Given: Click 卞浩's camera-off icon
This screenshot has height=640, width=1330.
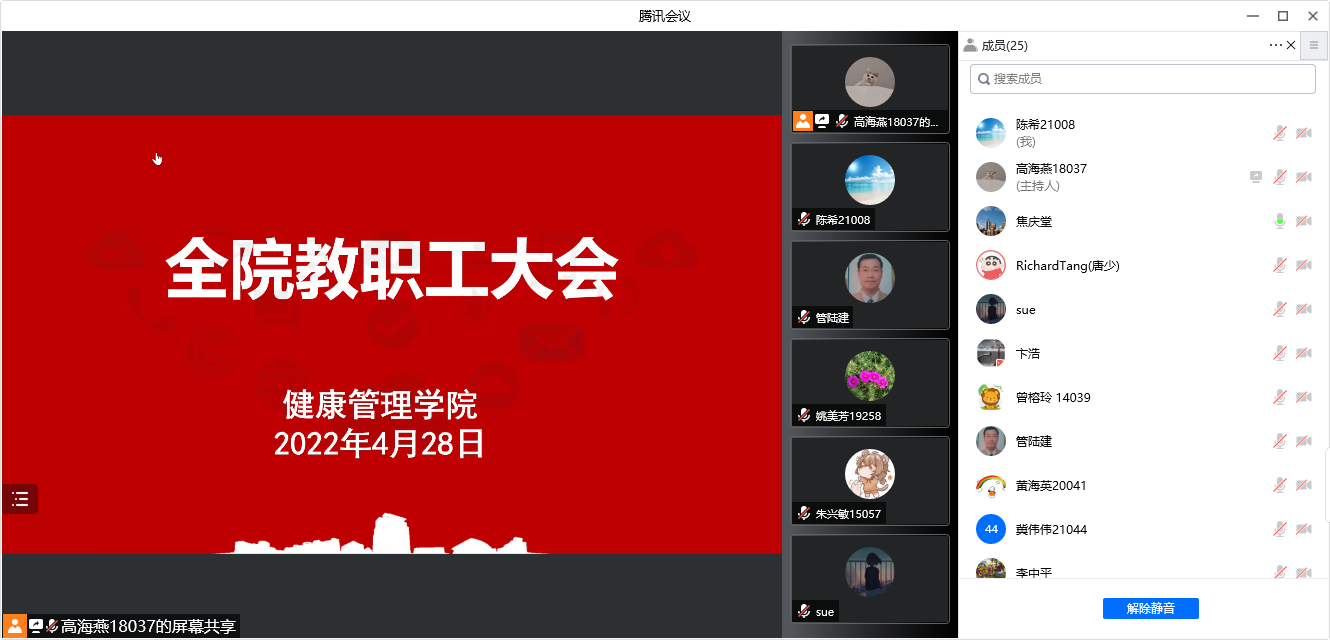Looking at the screenshot, I should 1303,353.
